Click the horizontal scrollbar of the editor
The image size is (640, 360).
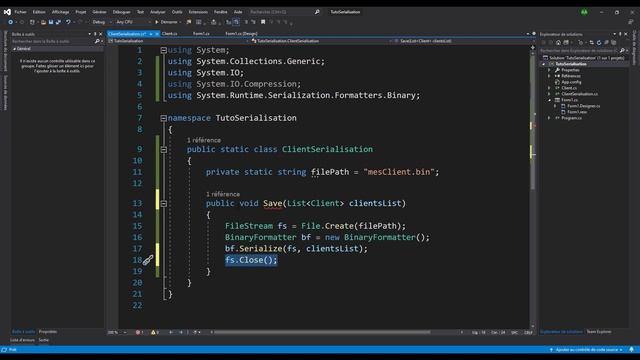coord(322,332)
